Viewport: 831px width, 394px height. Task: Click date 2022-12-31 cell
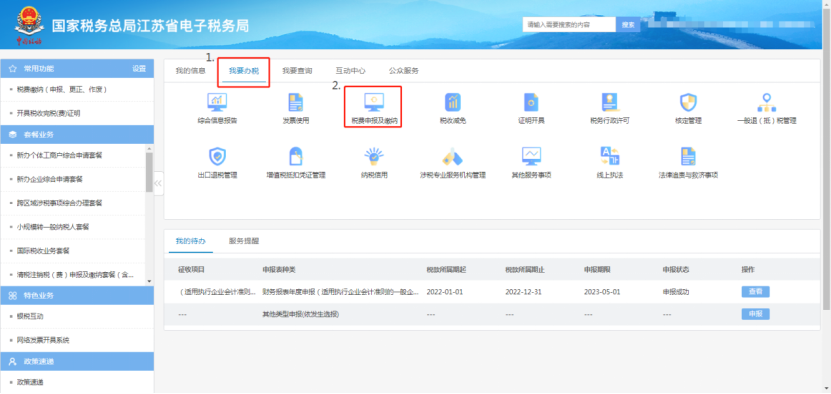524,292
